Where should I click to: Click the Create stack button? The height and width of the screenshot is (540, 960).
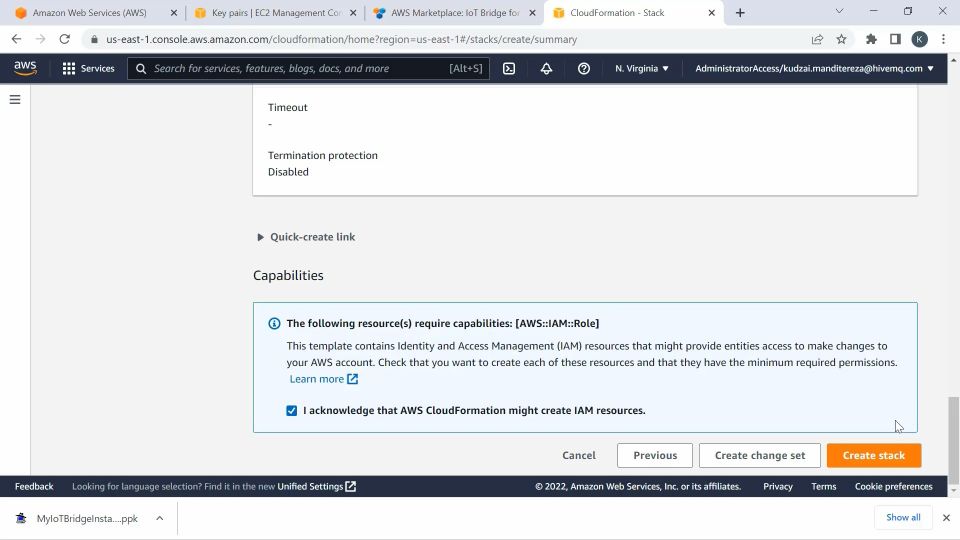click(874, 456)
